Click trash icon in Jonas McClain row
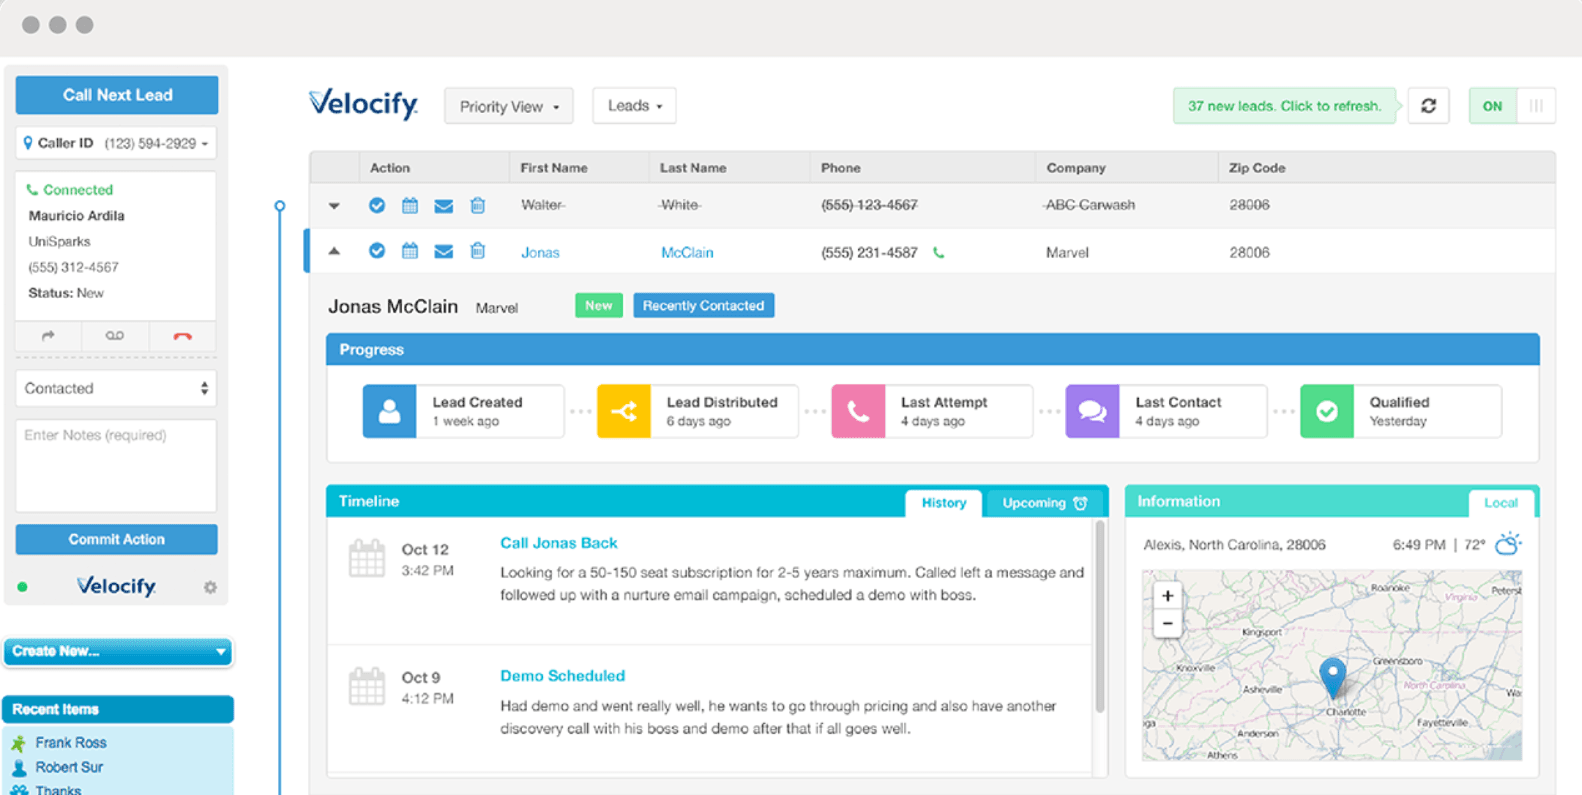Viewport: 1582px width, 795px height. (x=478, y=251)
